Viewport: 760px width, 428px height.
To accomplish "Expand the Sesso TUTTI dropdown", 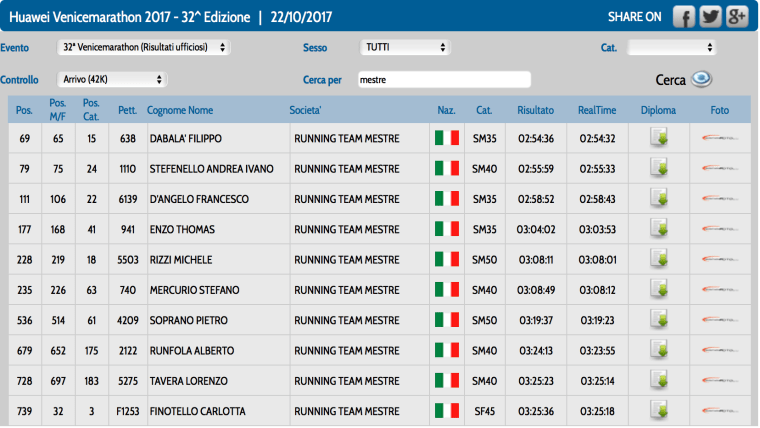I will point(404,47).
